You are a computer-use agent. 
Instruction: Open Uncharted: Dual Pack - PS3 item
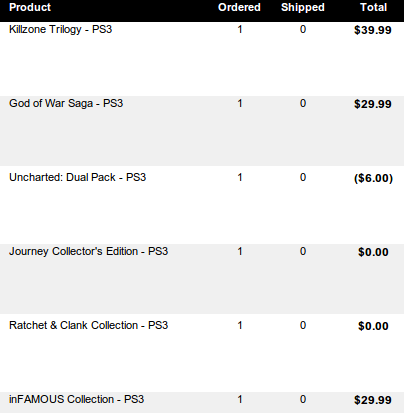(77, 177)
